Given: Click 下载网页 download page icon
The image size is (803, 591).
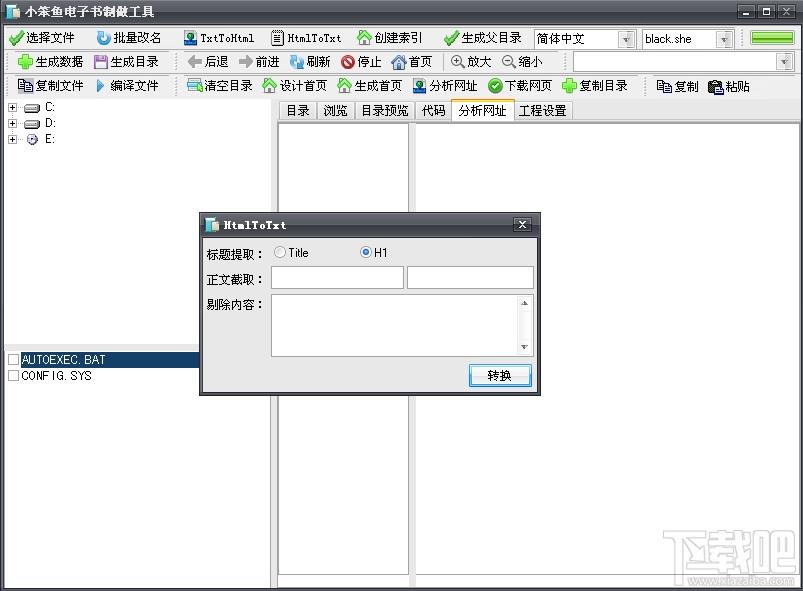Looking at the screenshot, I should (x=495, y=86).
